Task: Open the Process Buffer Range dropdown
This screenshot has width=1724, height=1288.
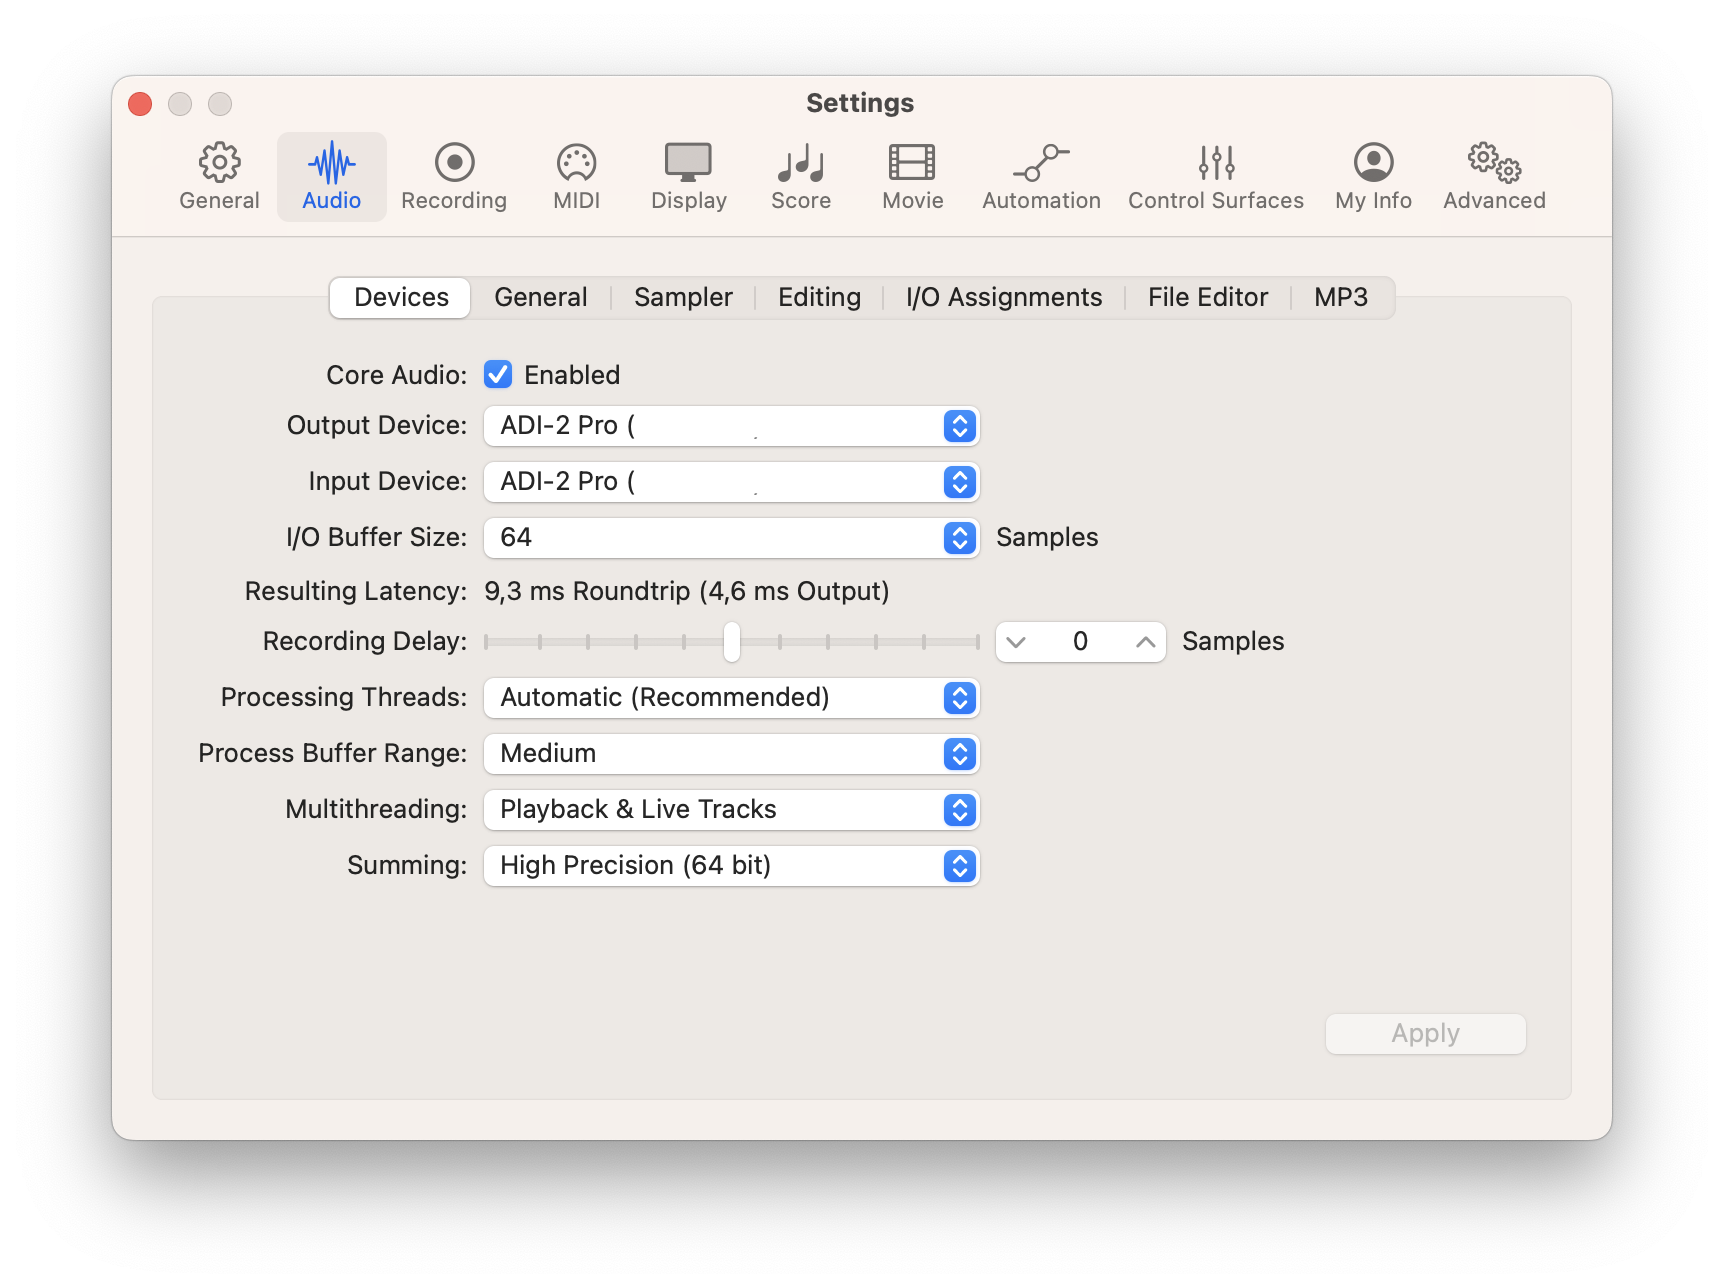Action: pyautogui.click(x=731, y=754)
